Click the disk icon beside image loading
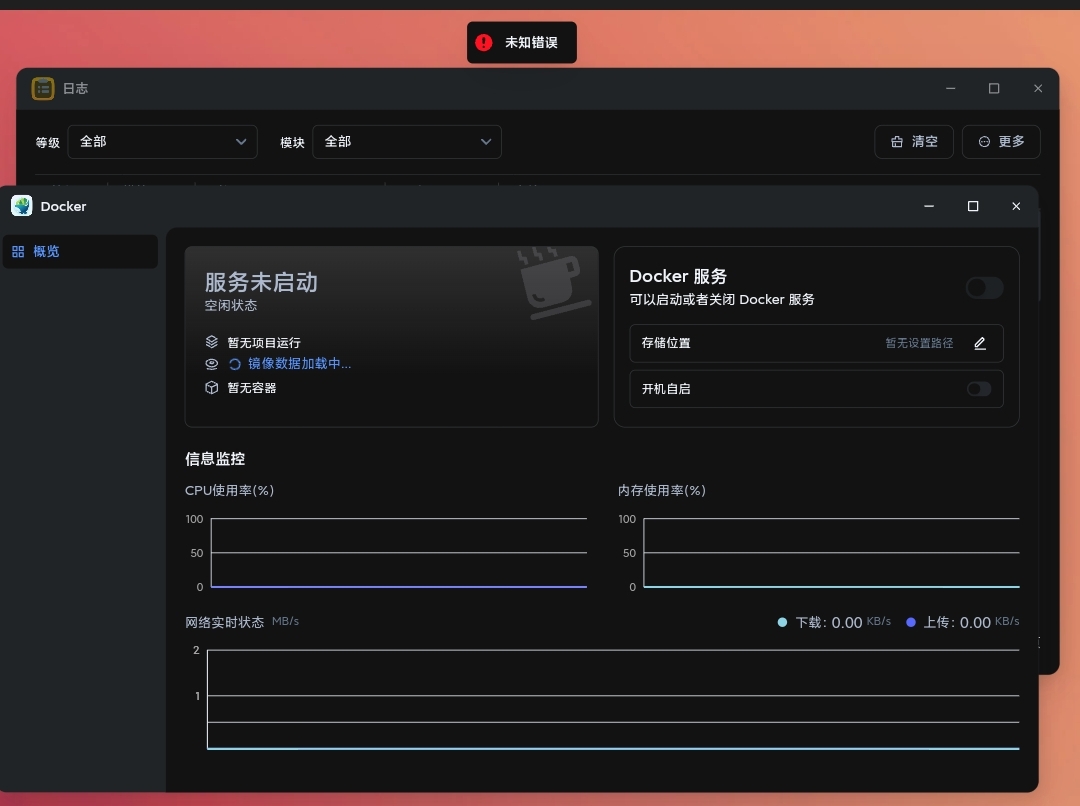The height and width of the screenshot is (806, 1080). 211,364
